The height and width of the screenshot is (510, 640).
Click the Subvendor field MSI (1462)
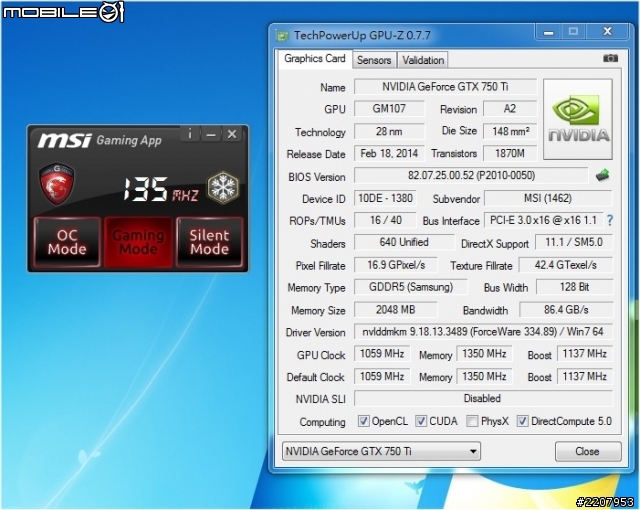click(x=548, y=198)
